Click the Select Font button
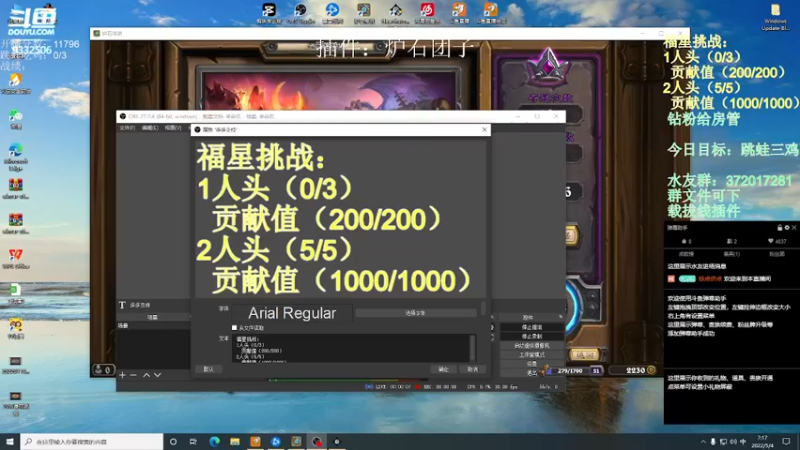 (415, 313)
